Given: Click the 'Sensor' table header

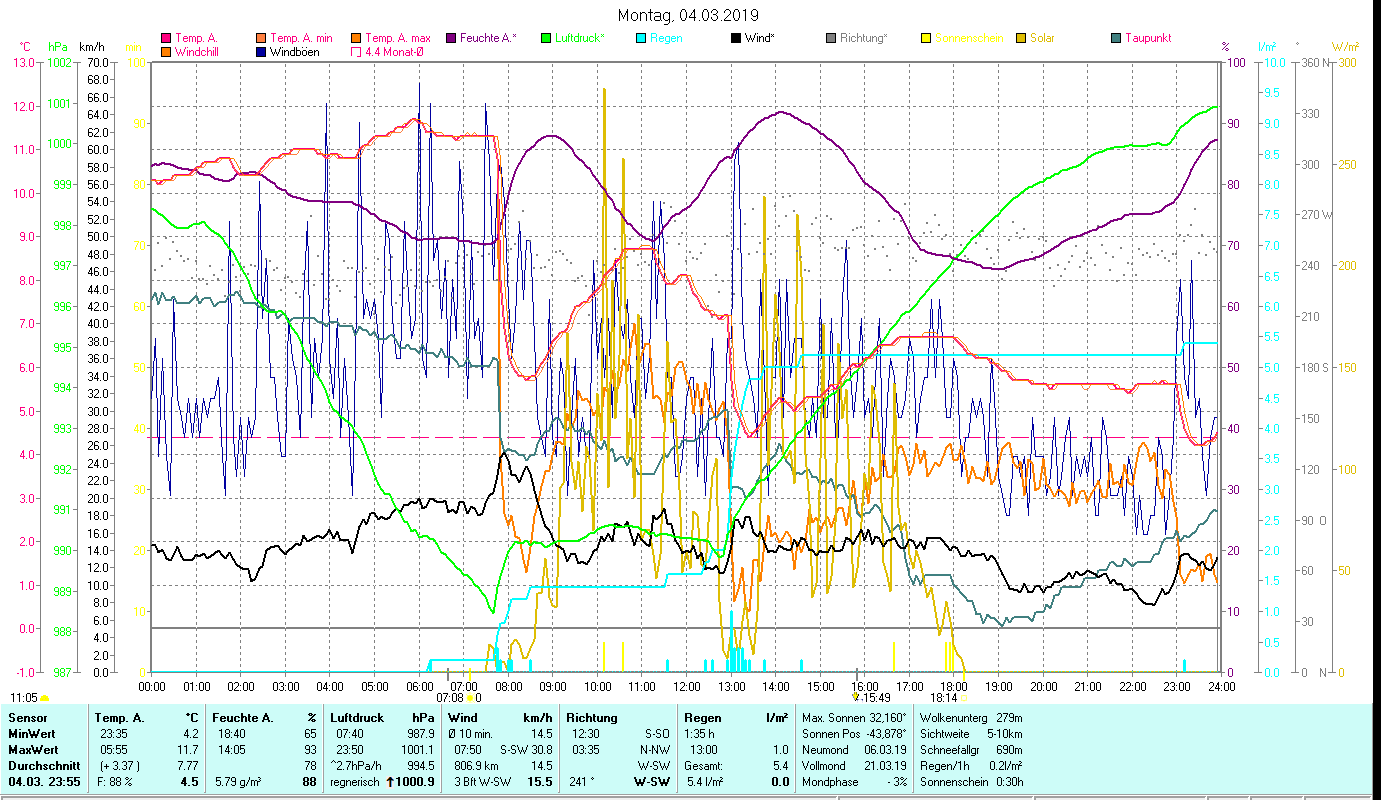Looking at the screenshot, I should [x=27, y=718].
